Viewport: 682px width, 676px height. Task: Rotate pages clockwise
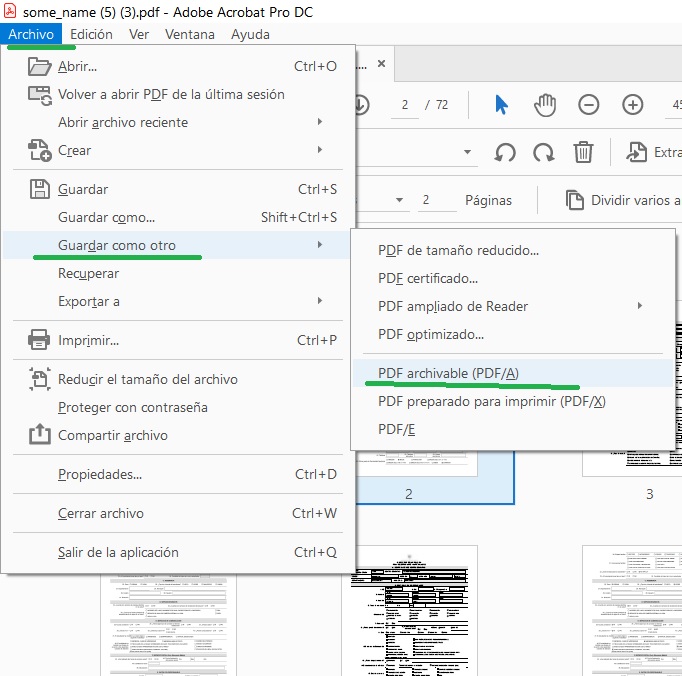pos(544,152)
